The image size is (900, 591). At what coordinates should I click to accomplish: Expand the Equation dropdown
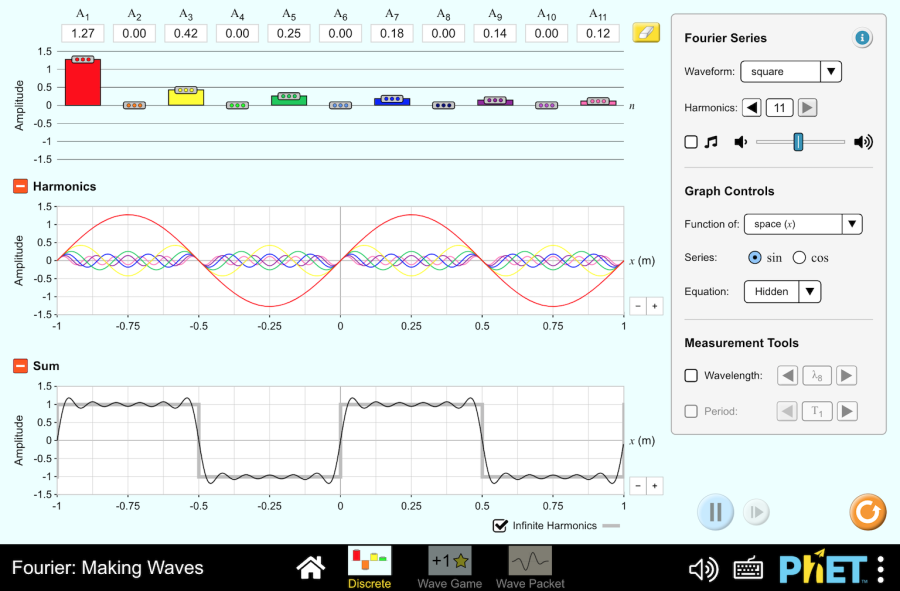(x=782, y=292)
